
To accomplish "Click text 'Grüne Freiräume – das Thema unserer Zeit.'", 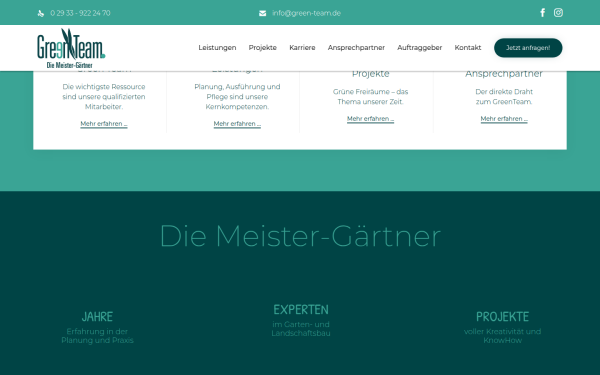I will [x=370, y=97].
